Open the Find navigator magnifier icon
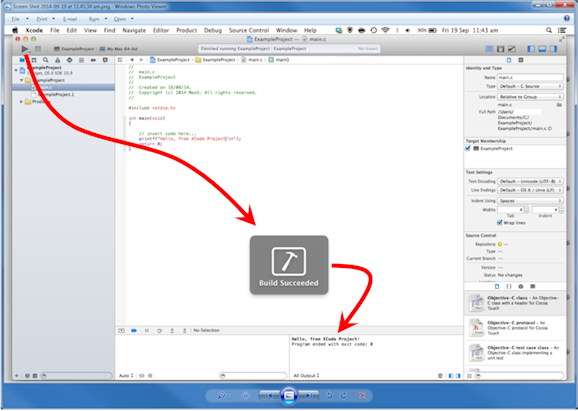Screen dimensions: 578x411 [45, 60]
